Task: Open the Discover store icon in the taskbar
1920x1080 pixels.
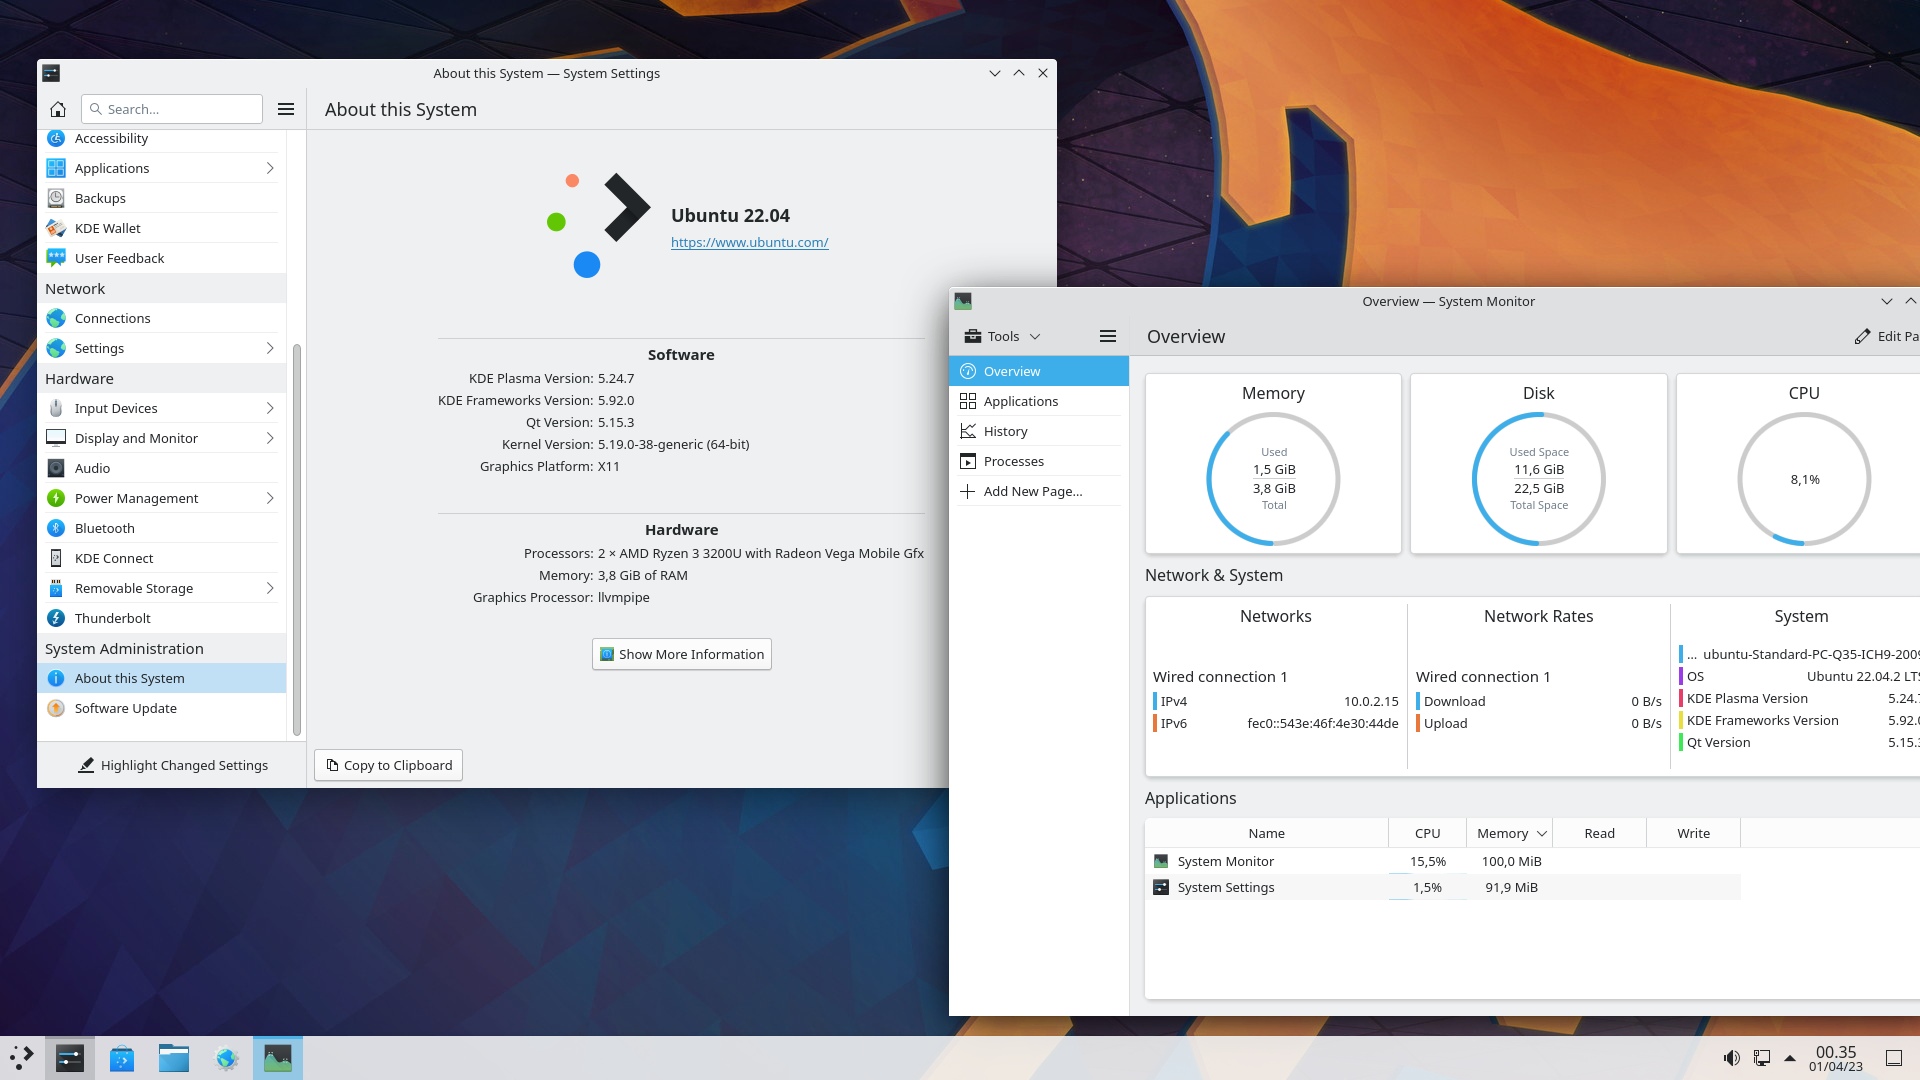Action: (x=122, y=1058)
